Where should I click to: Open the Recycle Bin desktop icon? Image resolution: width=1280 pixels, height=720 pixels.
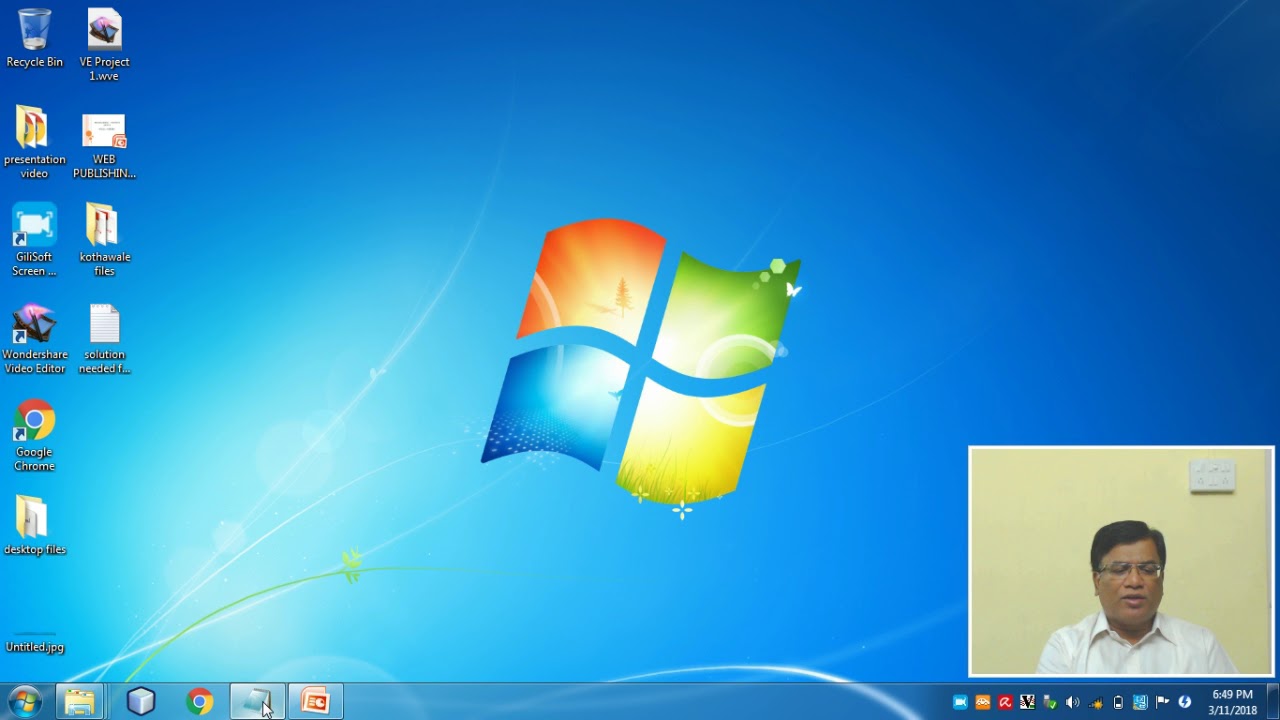click(x=34, y=38)
